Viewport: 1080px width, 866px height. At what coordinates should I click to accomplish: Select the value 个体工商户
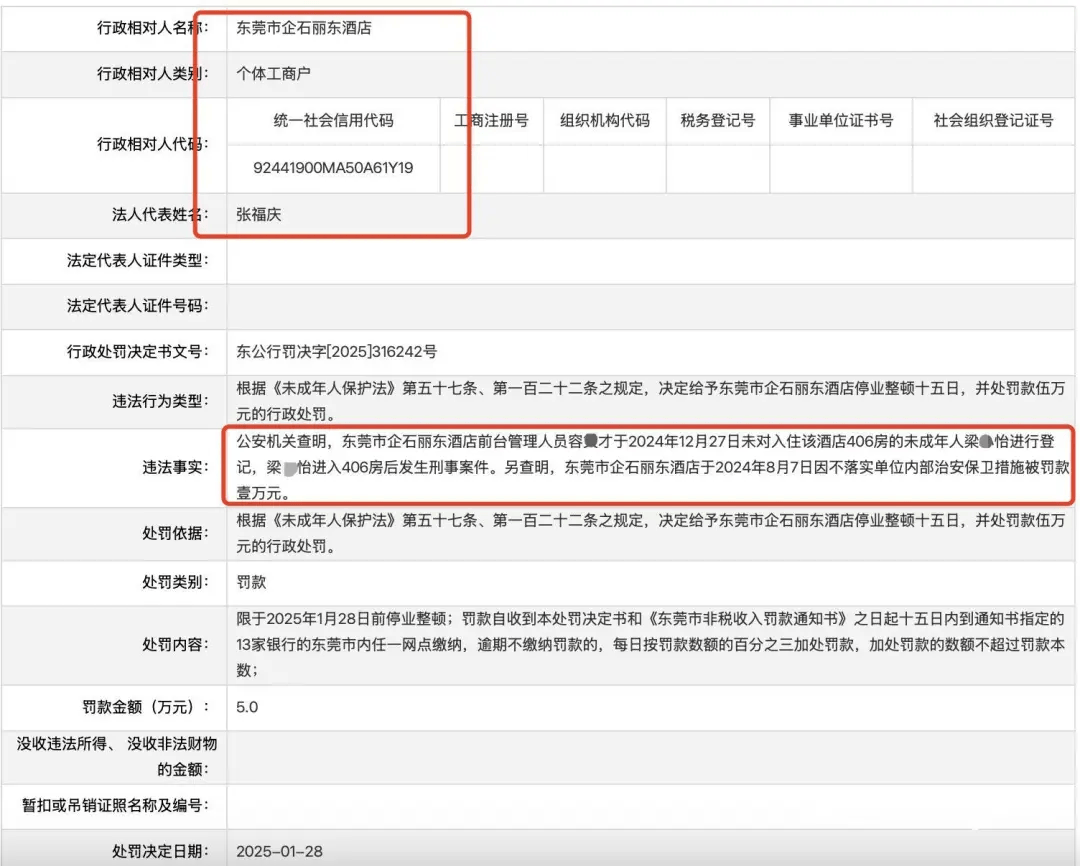coord(273,74)
